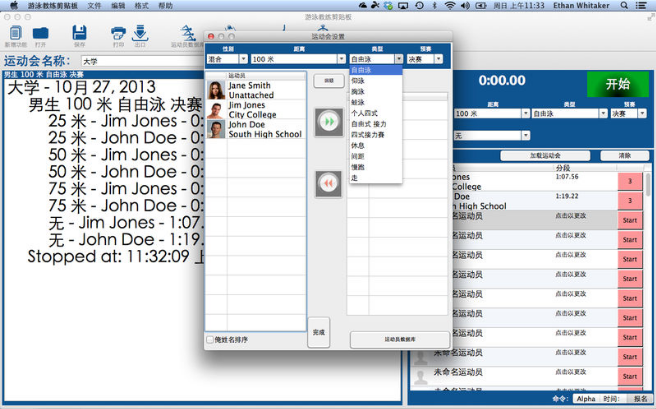Screen dimensions: 656x409
Task: Click the 保存 floppy disk icon
Action: 79,35
